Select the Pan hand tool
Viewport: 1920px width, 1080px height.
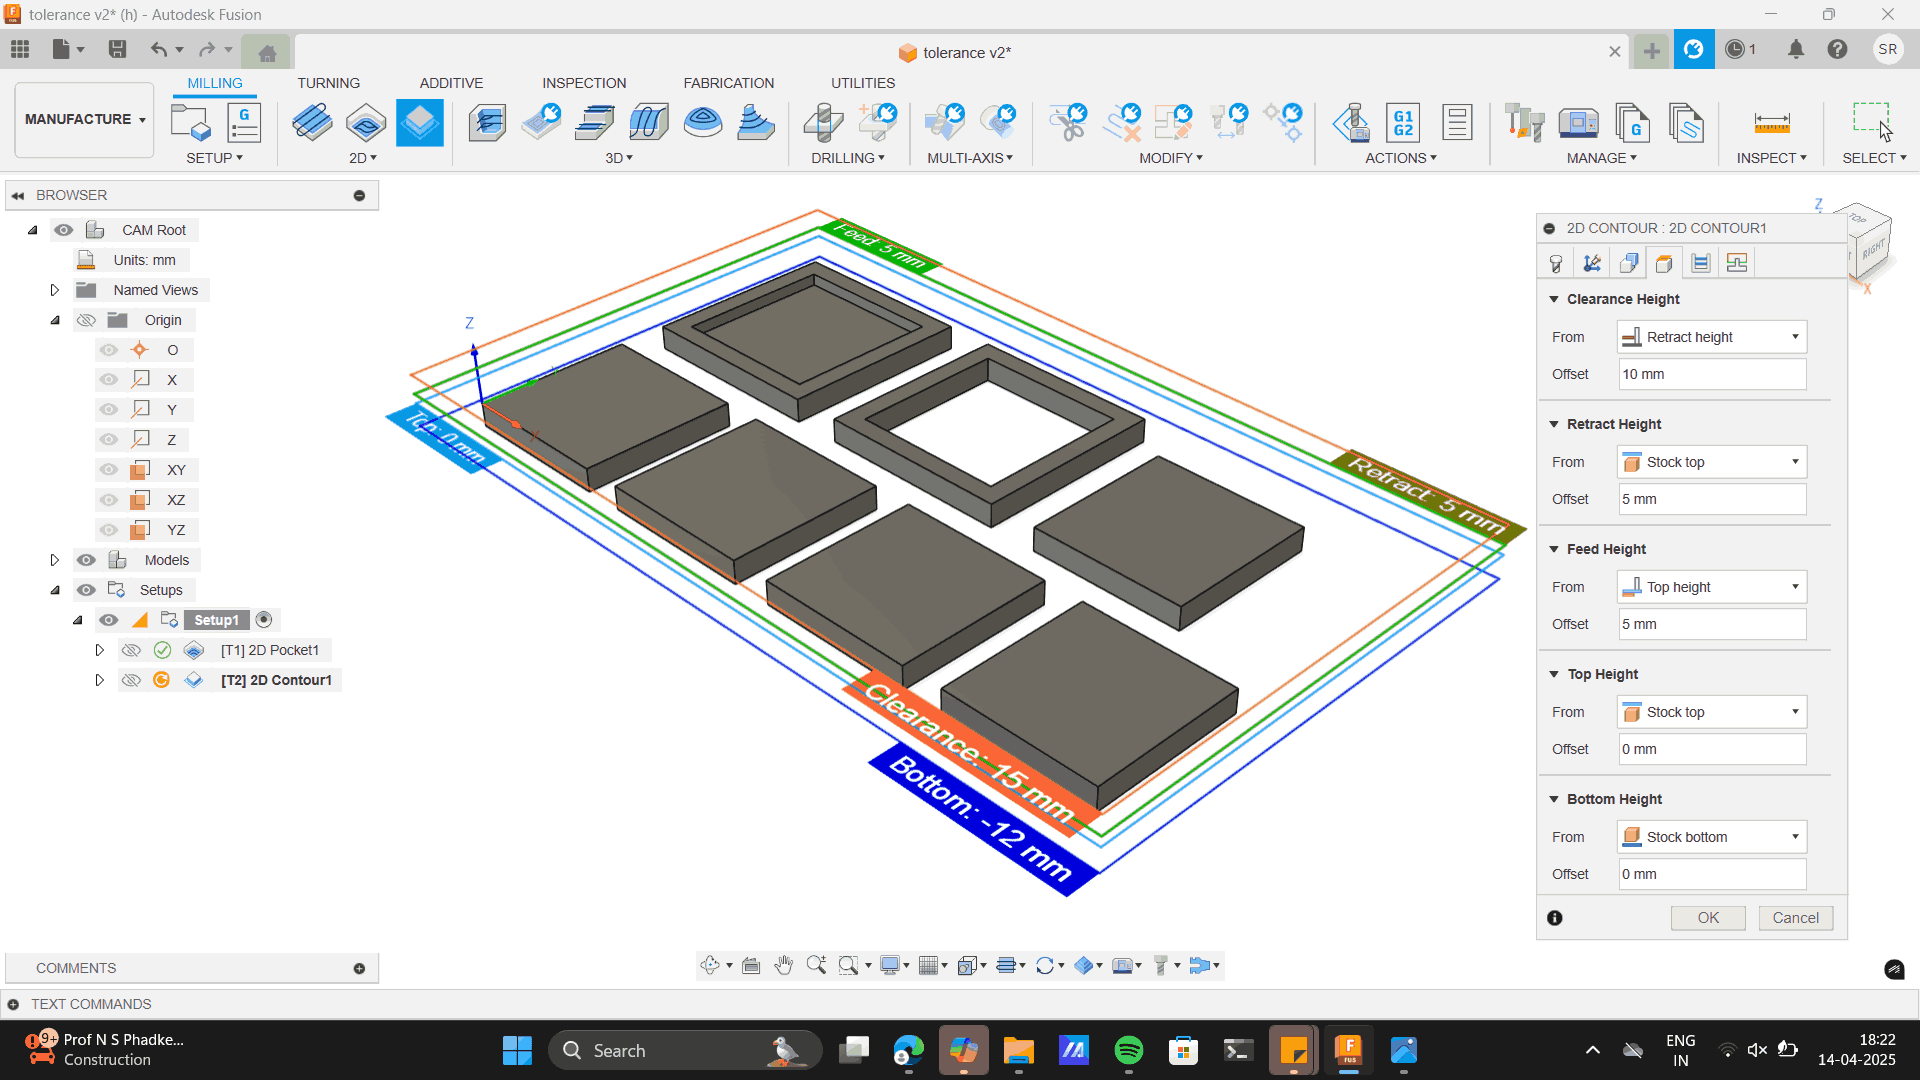click(x=783, y=965)
